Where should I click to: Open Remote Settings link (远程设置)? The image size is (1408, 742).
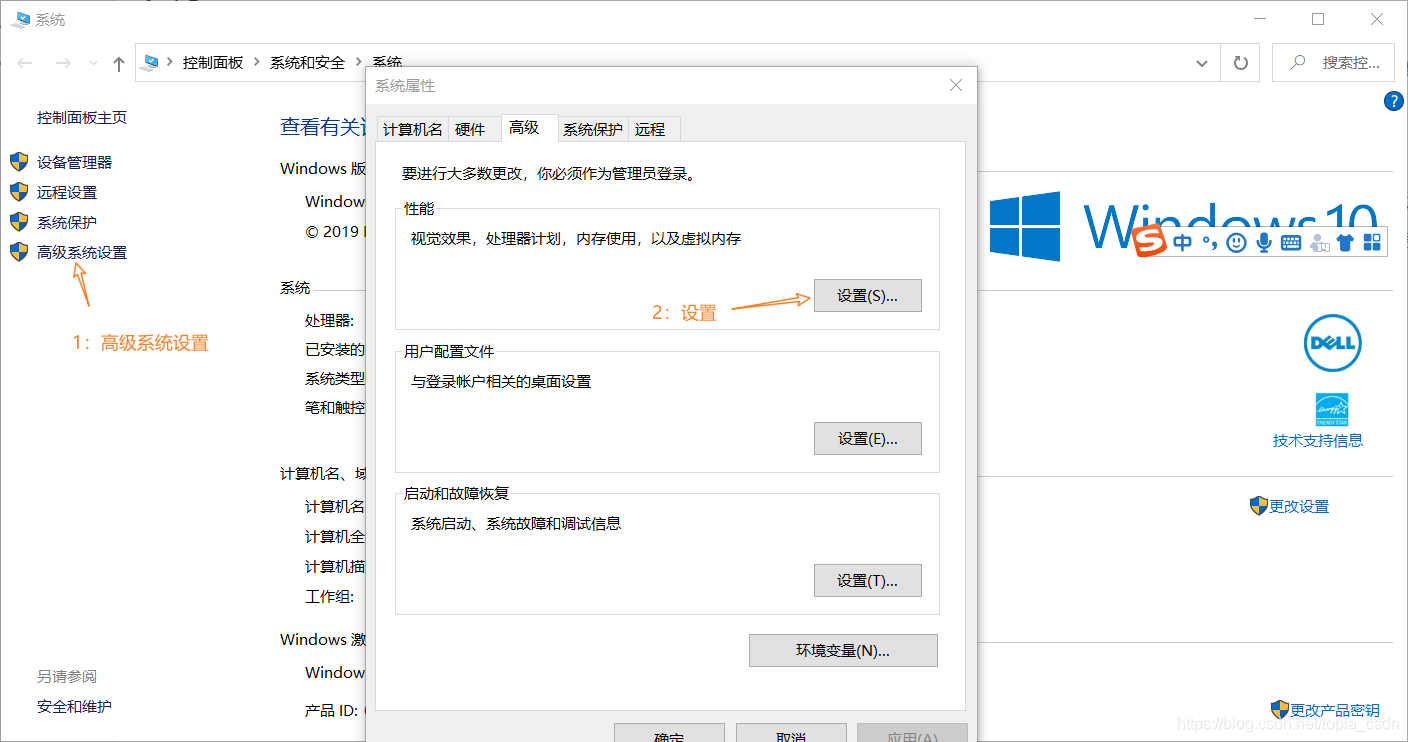pos(67,192)
